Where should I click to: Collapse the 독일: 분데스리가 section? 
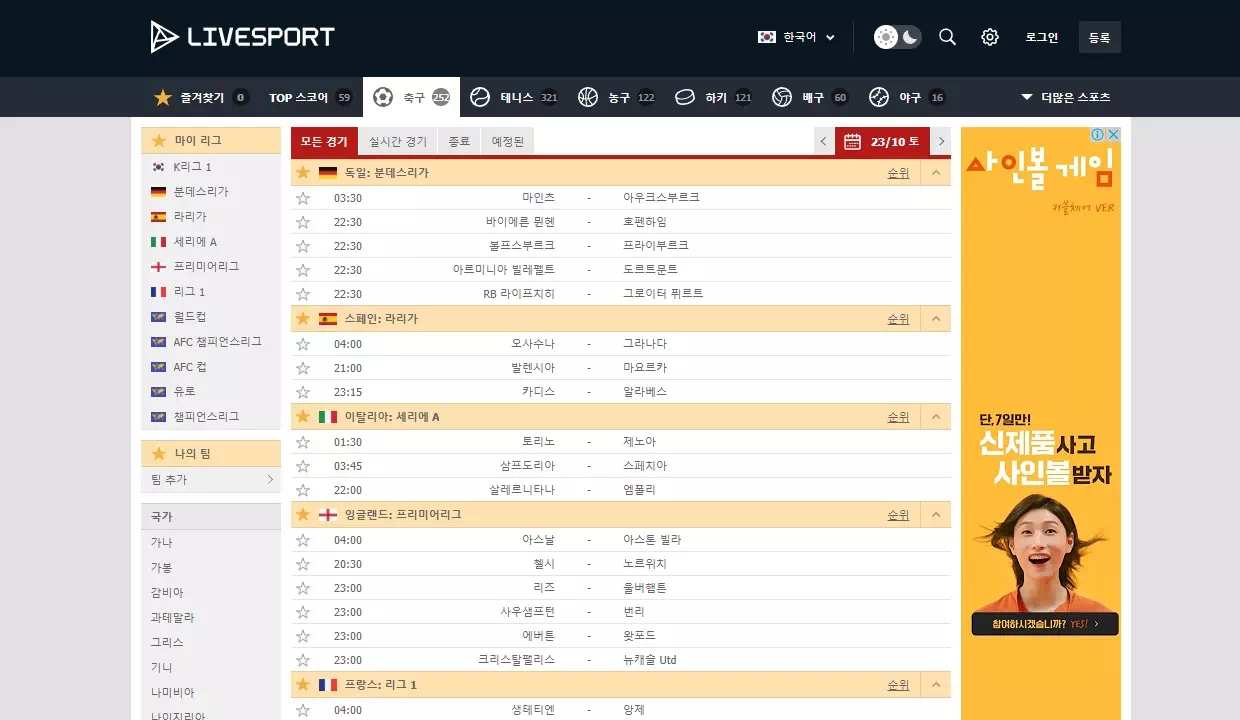click(x=936, y=172)
